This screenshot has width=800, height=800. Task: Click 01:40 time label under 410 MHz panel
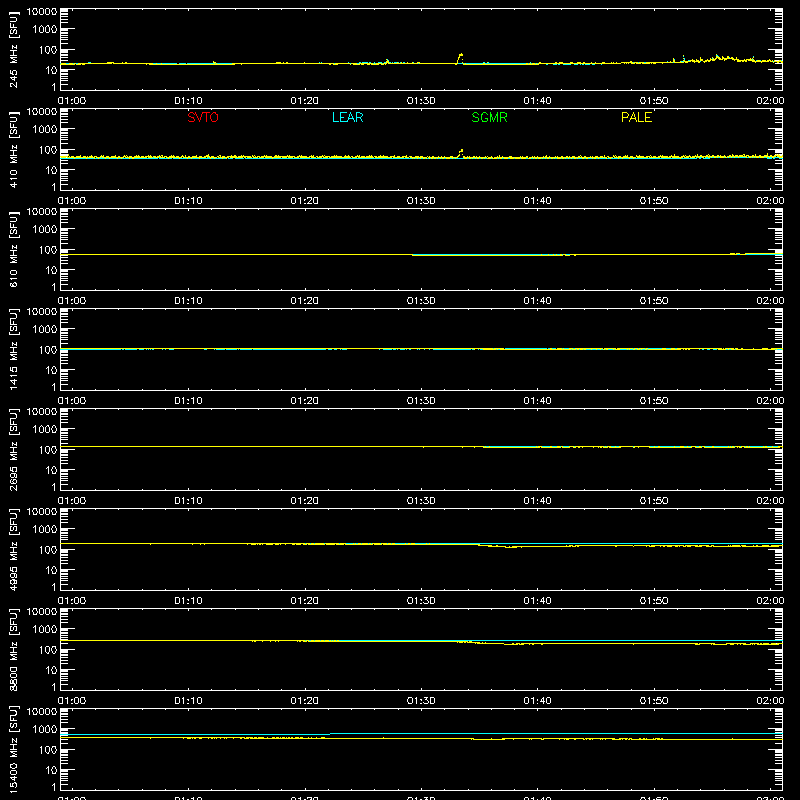[x=537, y=201]
